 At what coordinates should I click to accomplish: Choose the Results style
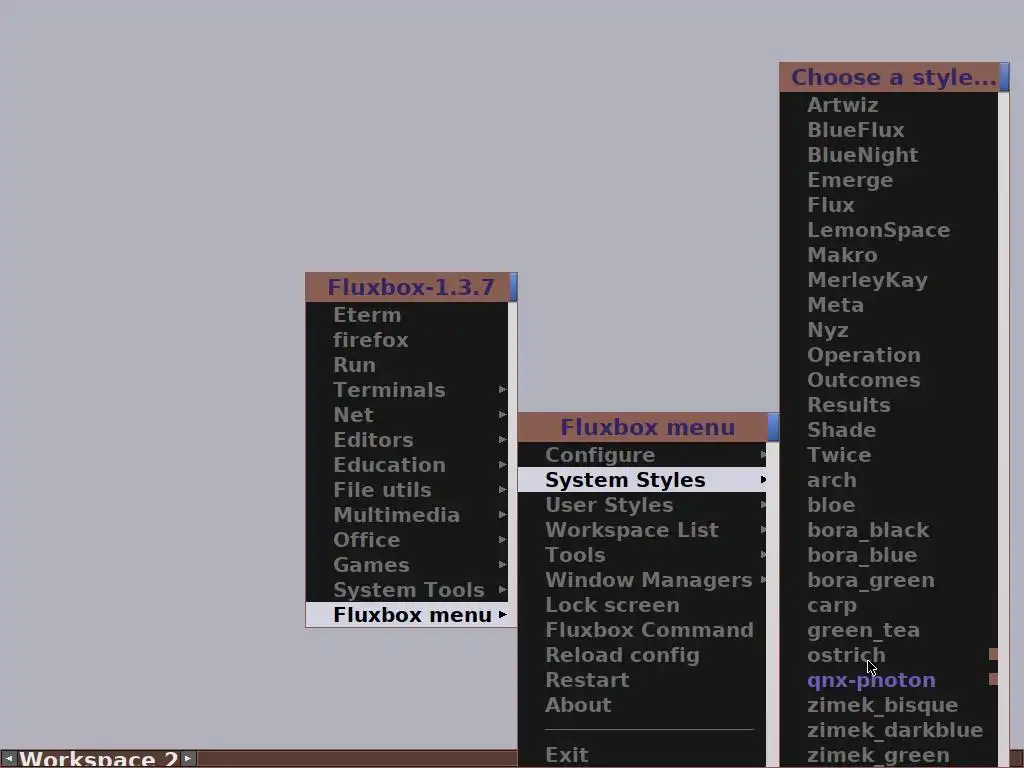click(x=889, y=405)
